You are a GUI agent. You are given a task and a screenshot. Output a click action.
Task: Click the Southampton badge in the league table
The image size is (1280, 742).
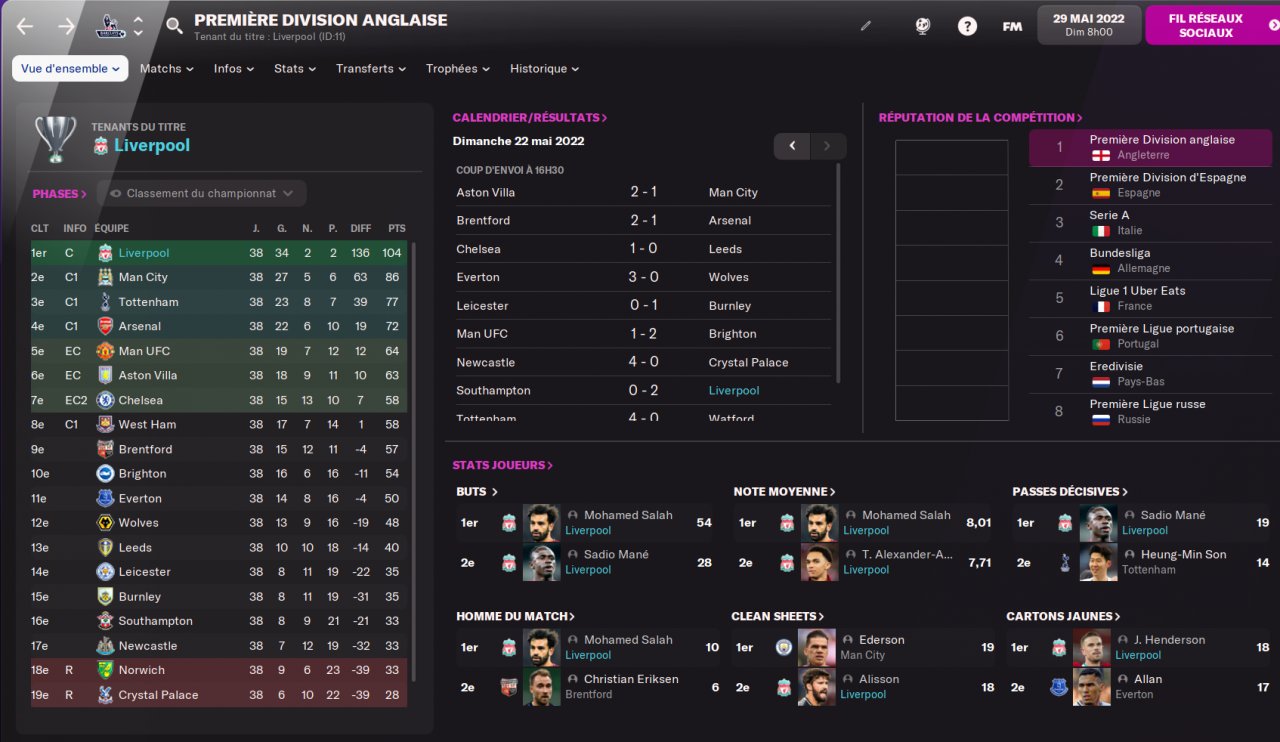pyautogui.click(x=105, y=620)
